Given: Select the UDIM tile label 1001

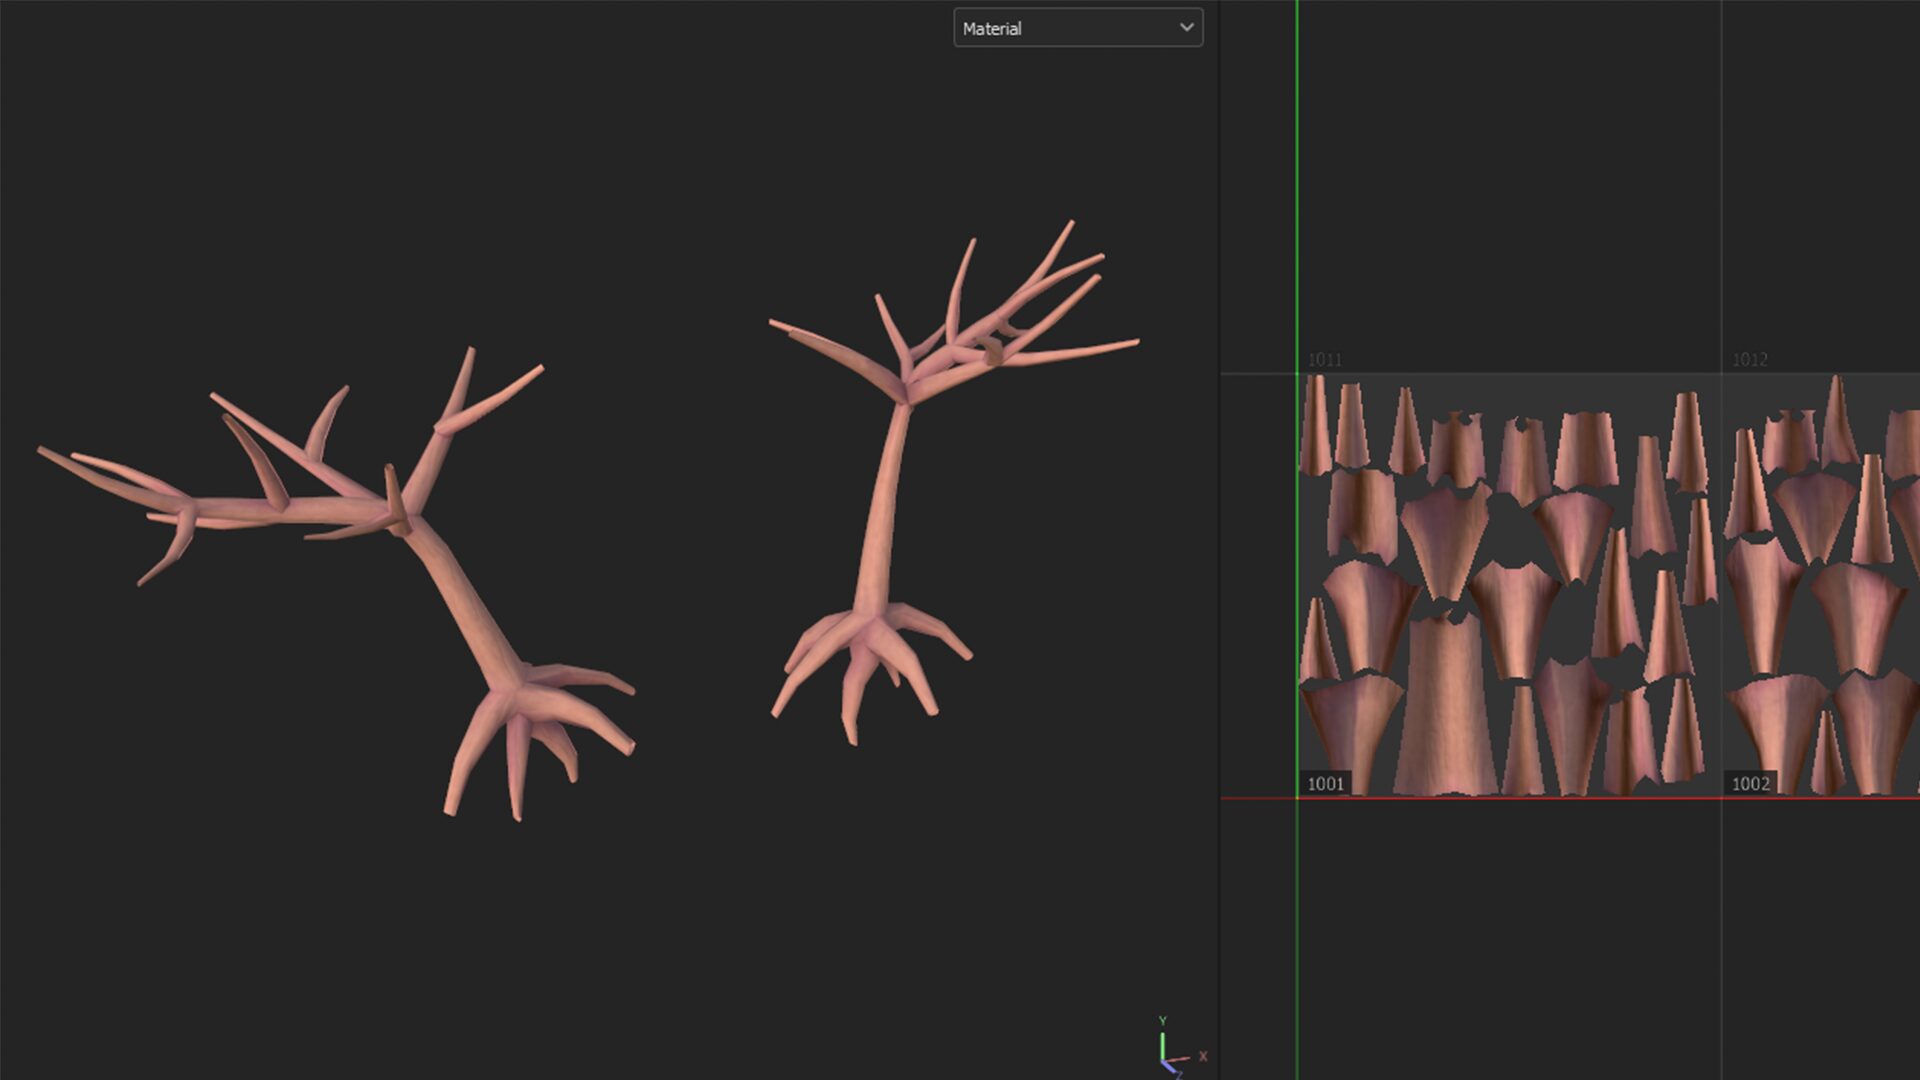Looking at the screenshot, I should (1325, 784).
